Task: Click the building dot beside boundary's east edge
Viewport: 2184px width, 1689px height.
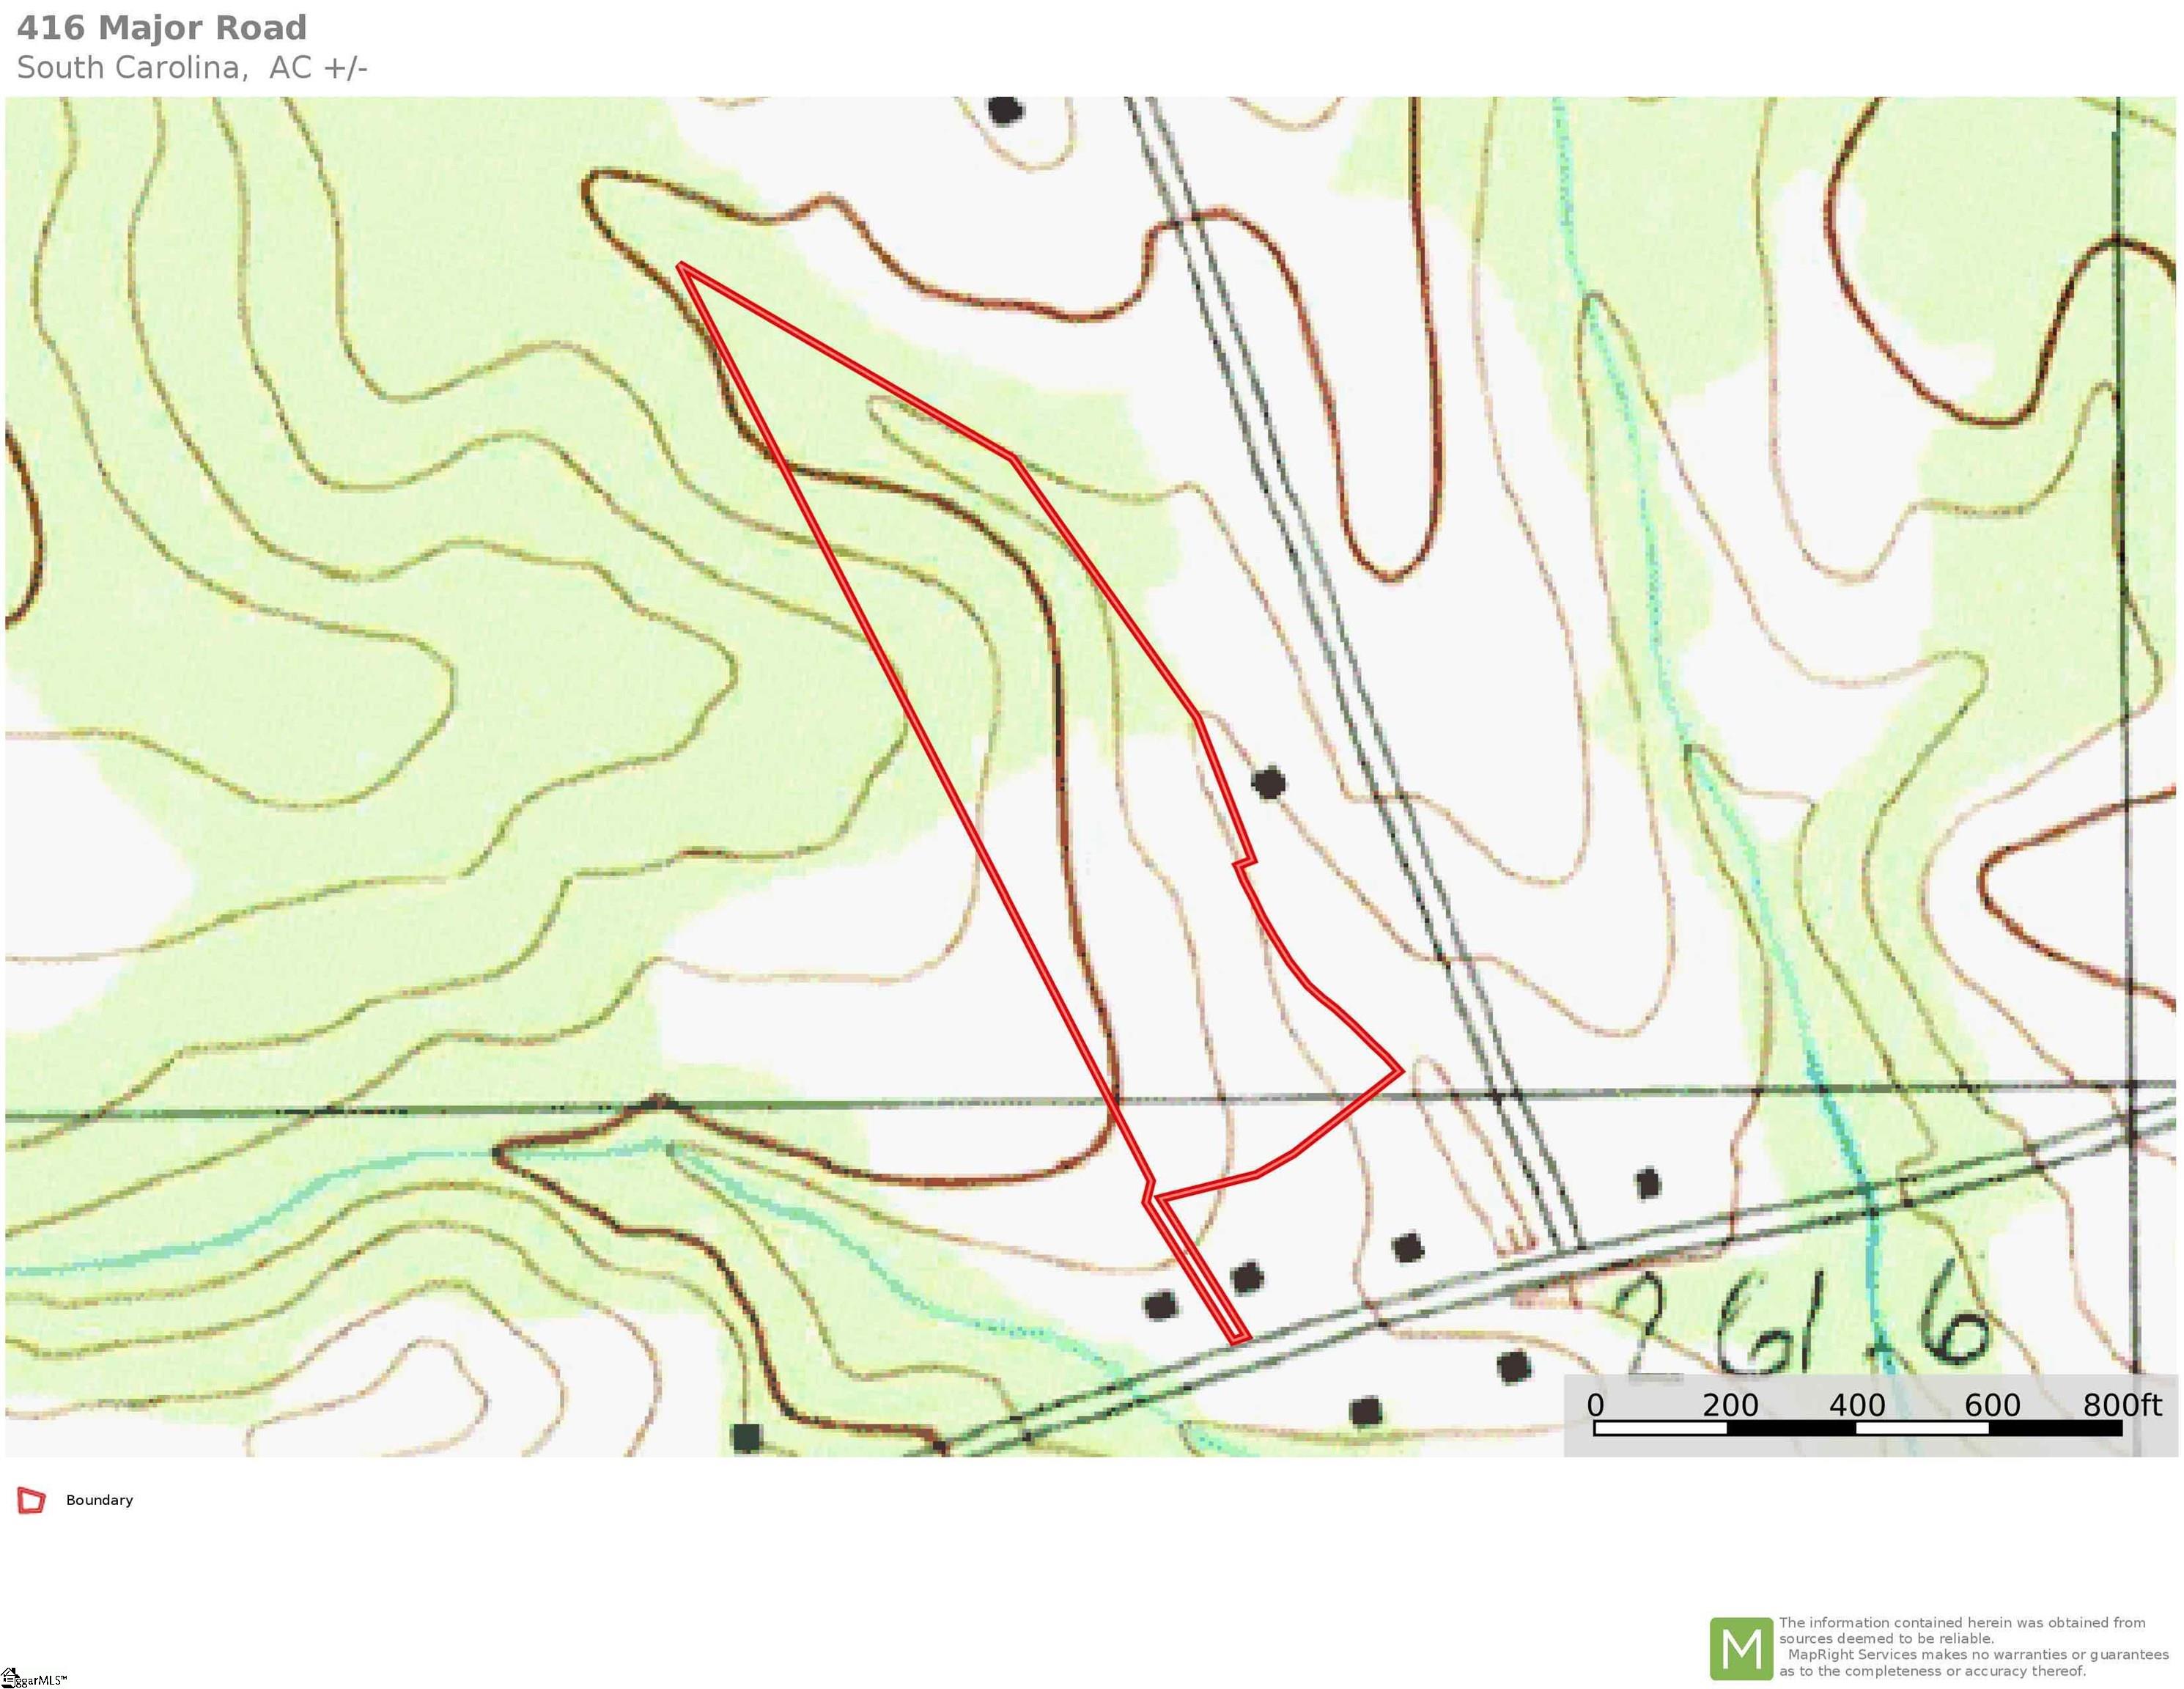Action: (1269, 782)
